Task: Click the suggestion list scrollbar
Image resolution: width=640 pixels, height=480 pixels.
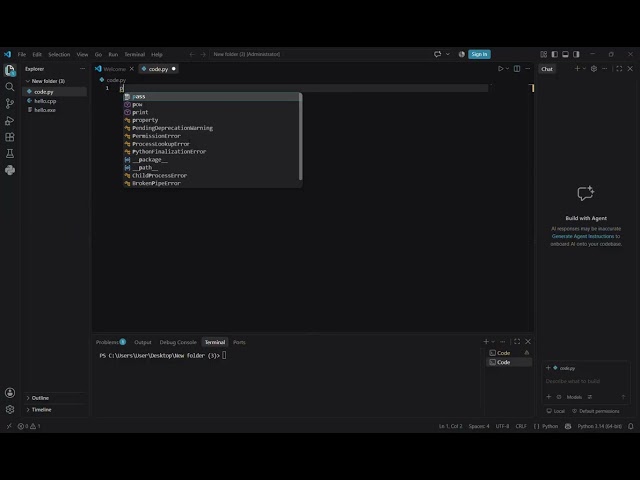Action: tap(300, 137)
